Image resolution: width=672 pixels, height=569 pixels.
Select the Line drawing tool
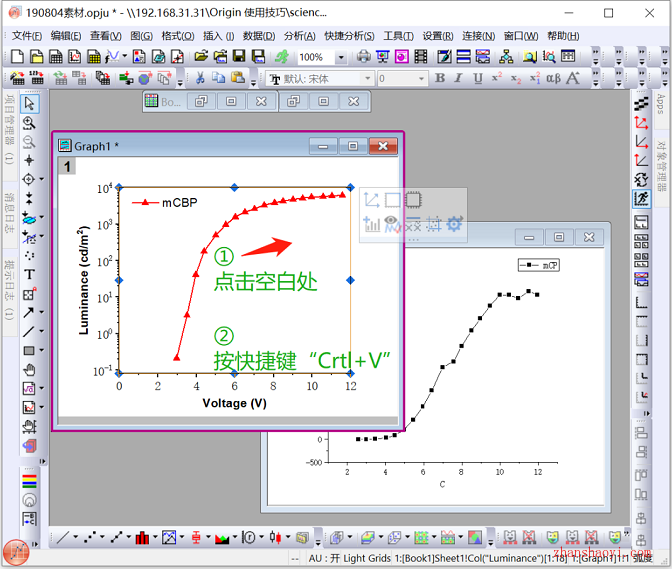coord(29,331)
